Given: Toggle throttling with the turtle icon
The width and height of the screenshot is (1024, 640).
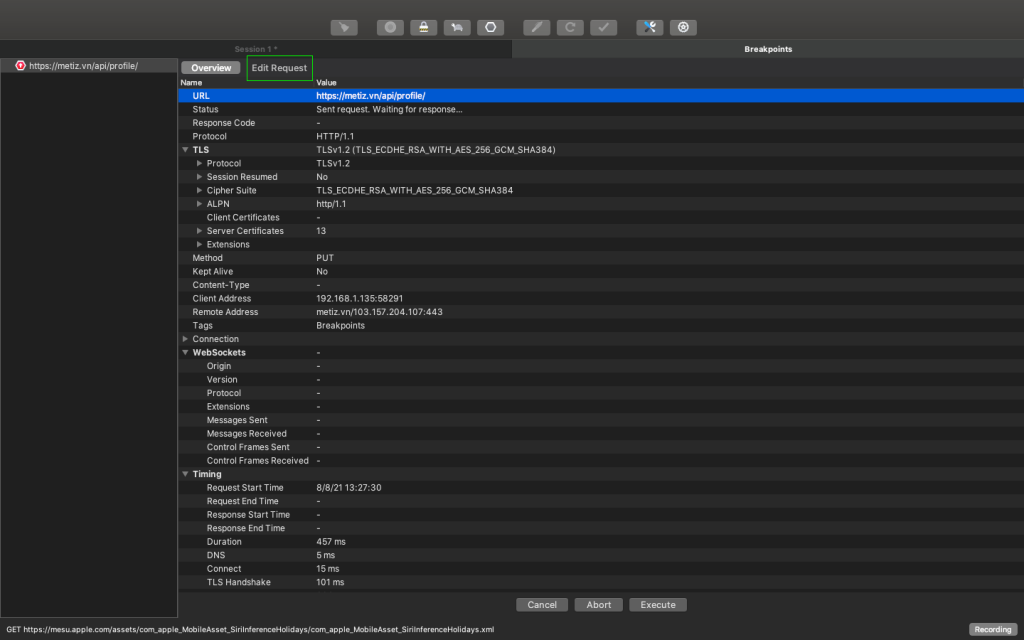Looking at the screenshot, I should (x=456, y=27).
